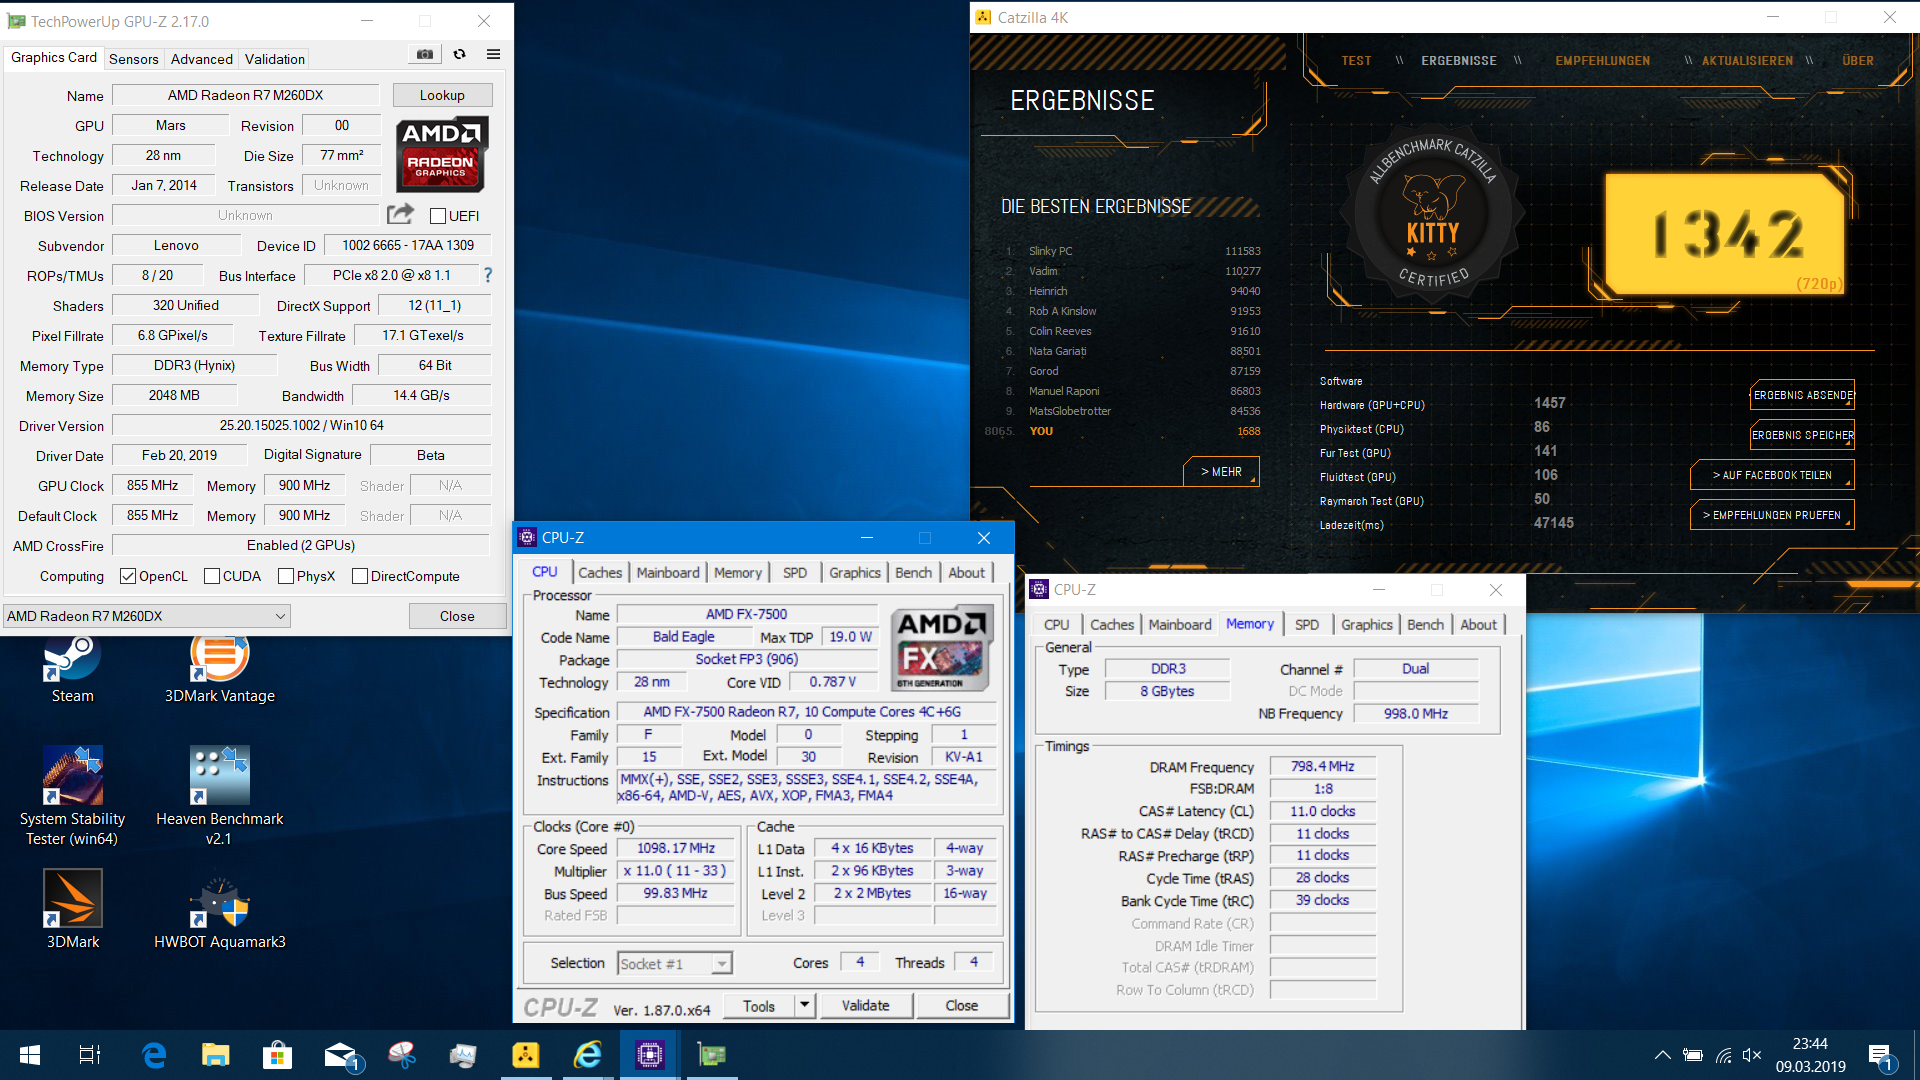The image size is (1920, 1080).
Task: Open File Explorer from taskbar
Action: (x=215, y=1055)
